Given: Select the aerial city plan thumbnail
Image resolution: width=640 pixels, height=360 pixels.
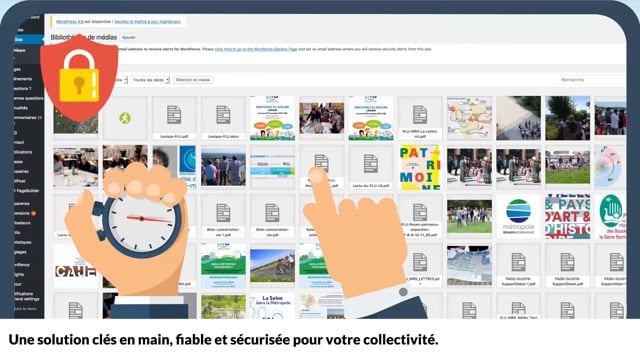Looking at the screenshot, I should pyautogui.click(x=469, y=266).
